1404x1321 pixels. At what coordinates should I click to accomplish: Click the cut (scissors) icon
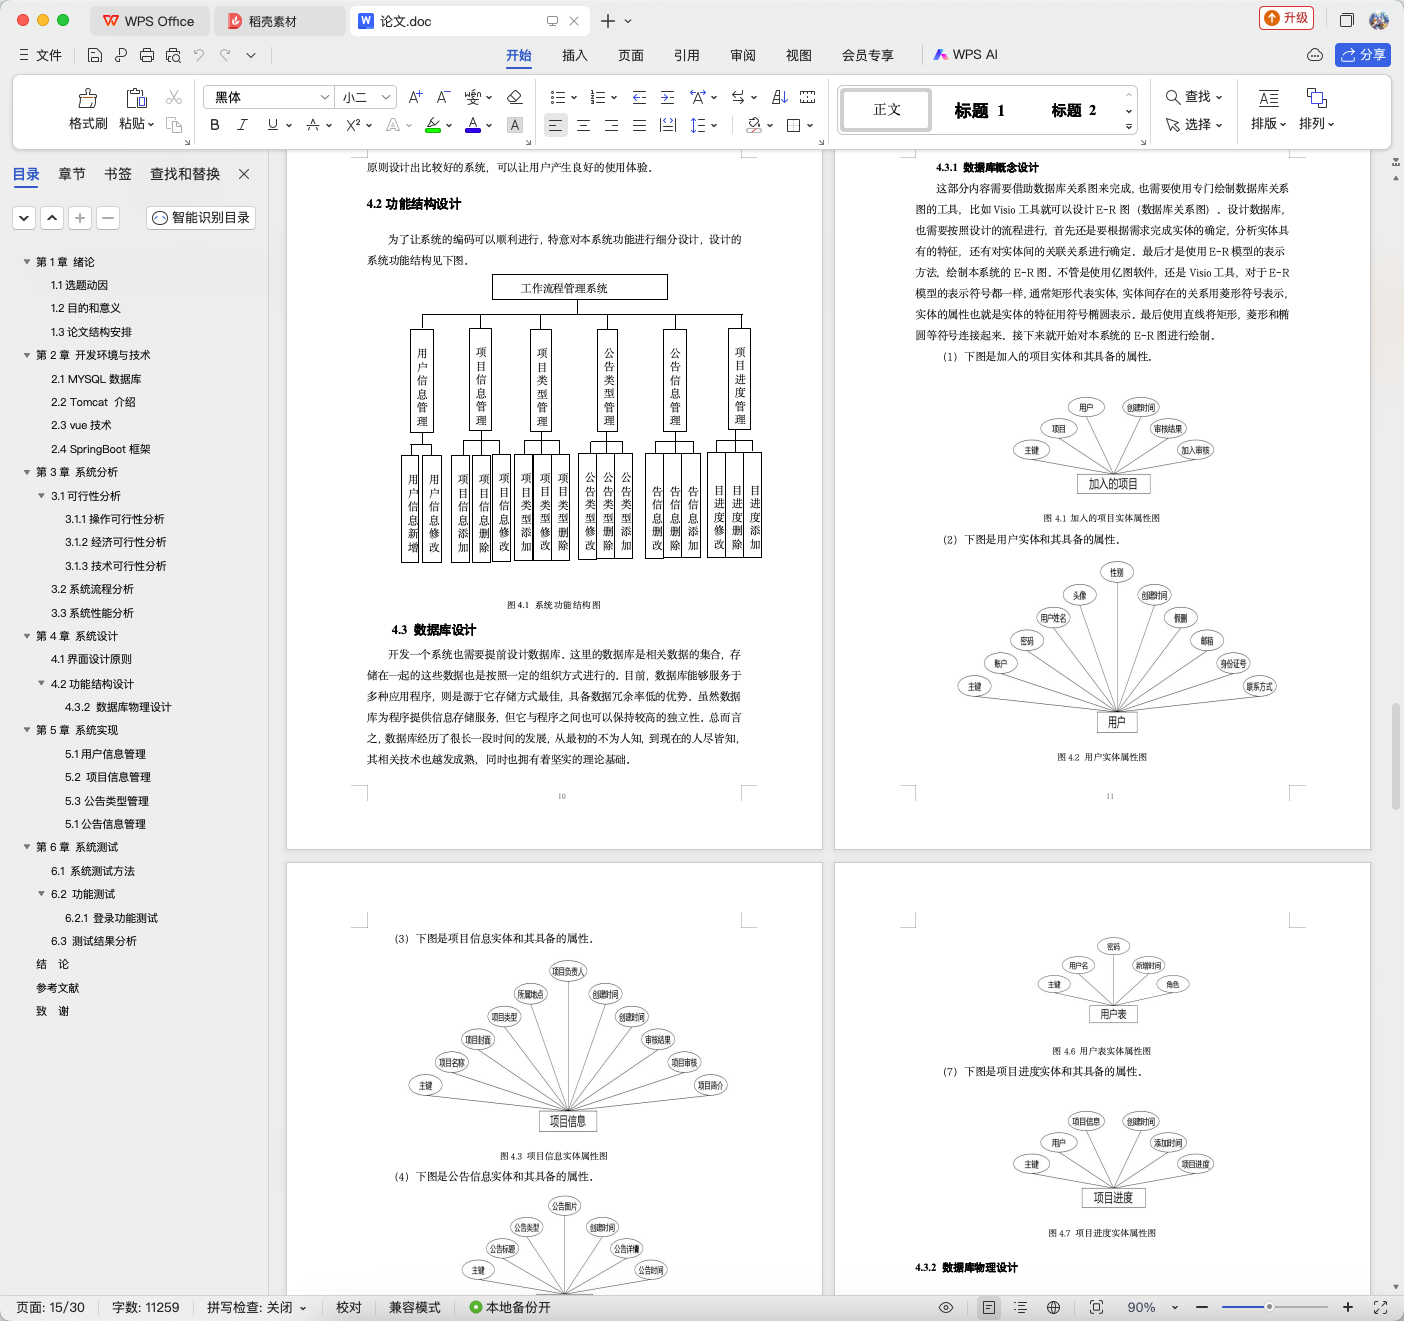[x=174, y=97]
